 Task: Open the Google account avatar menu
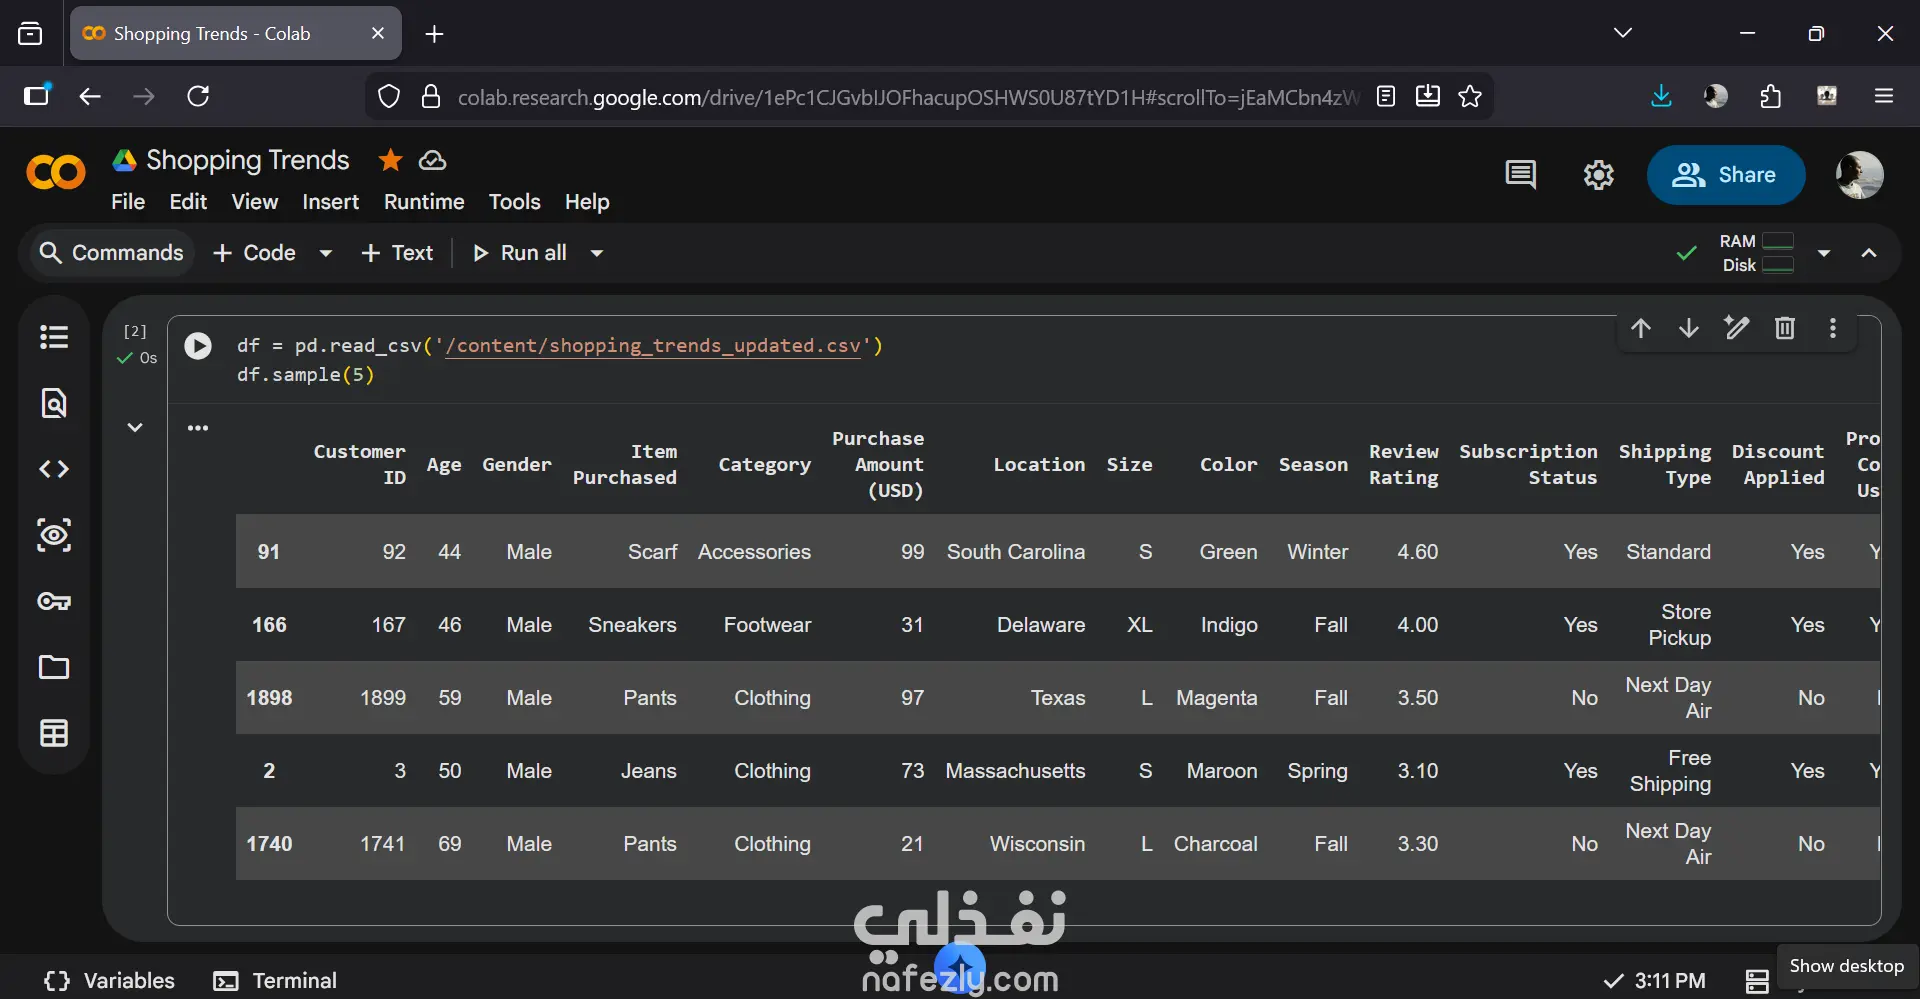1860,175
